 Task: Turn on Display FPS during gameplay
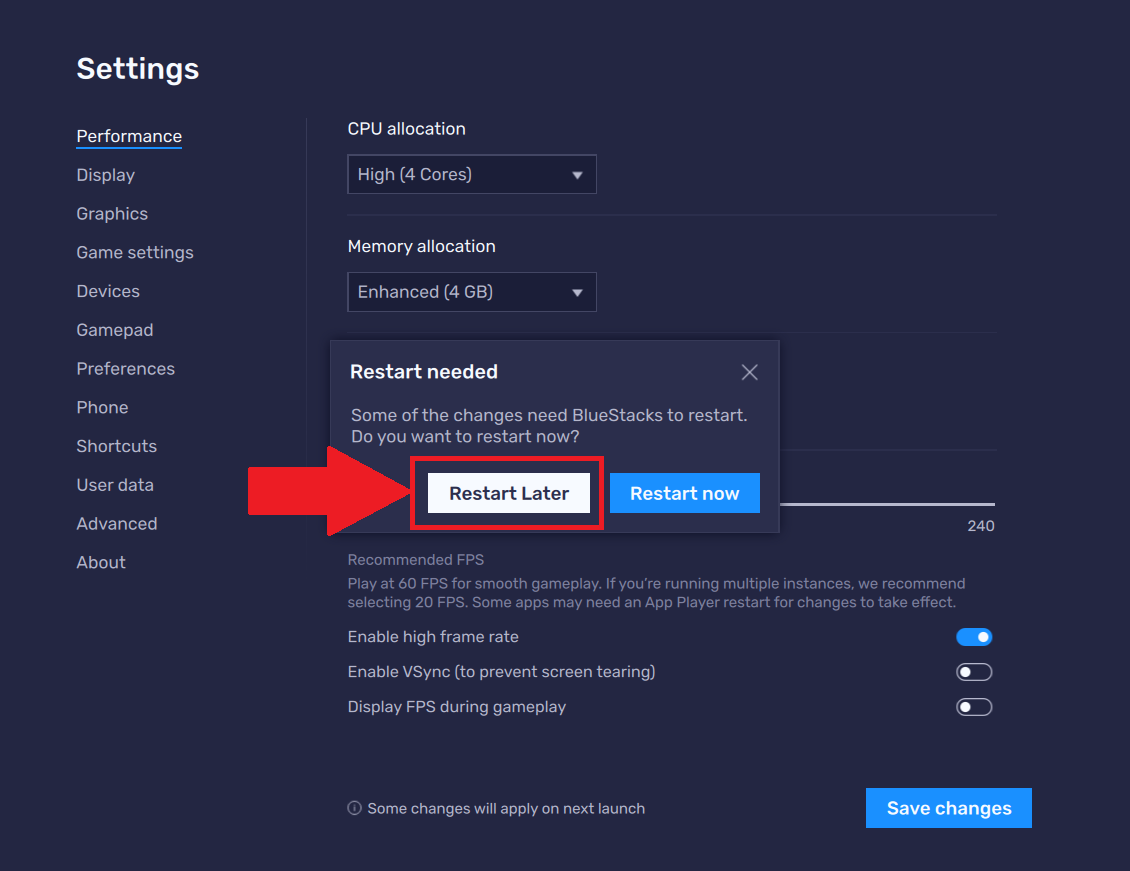(974, 707)
